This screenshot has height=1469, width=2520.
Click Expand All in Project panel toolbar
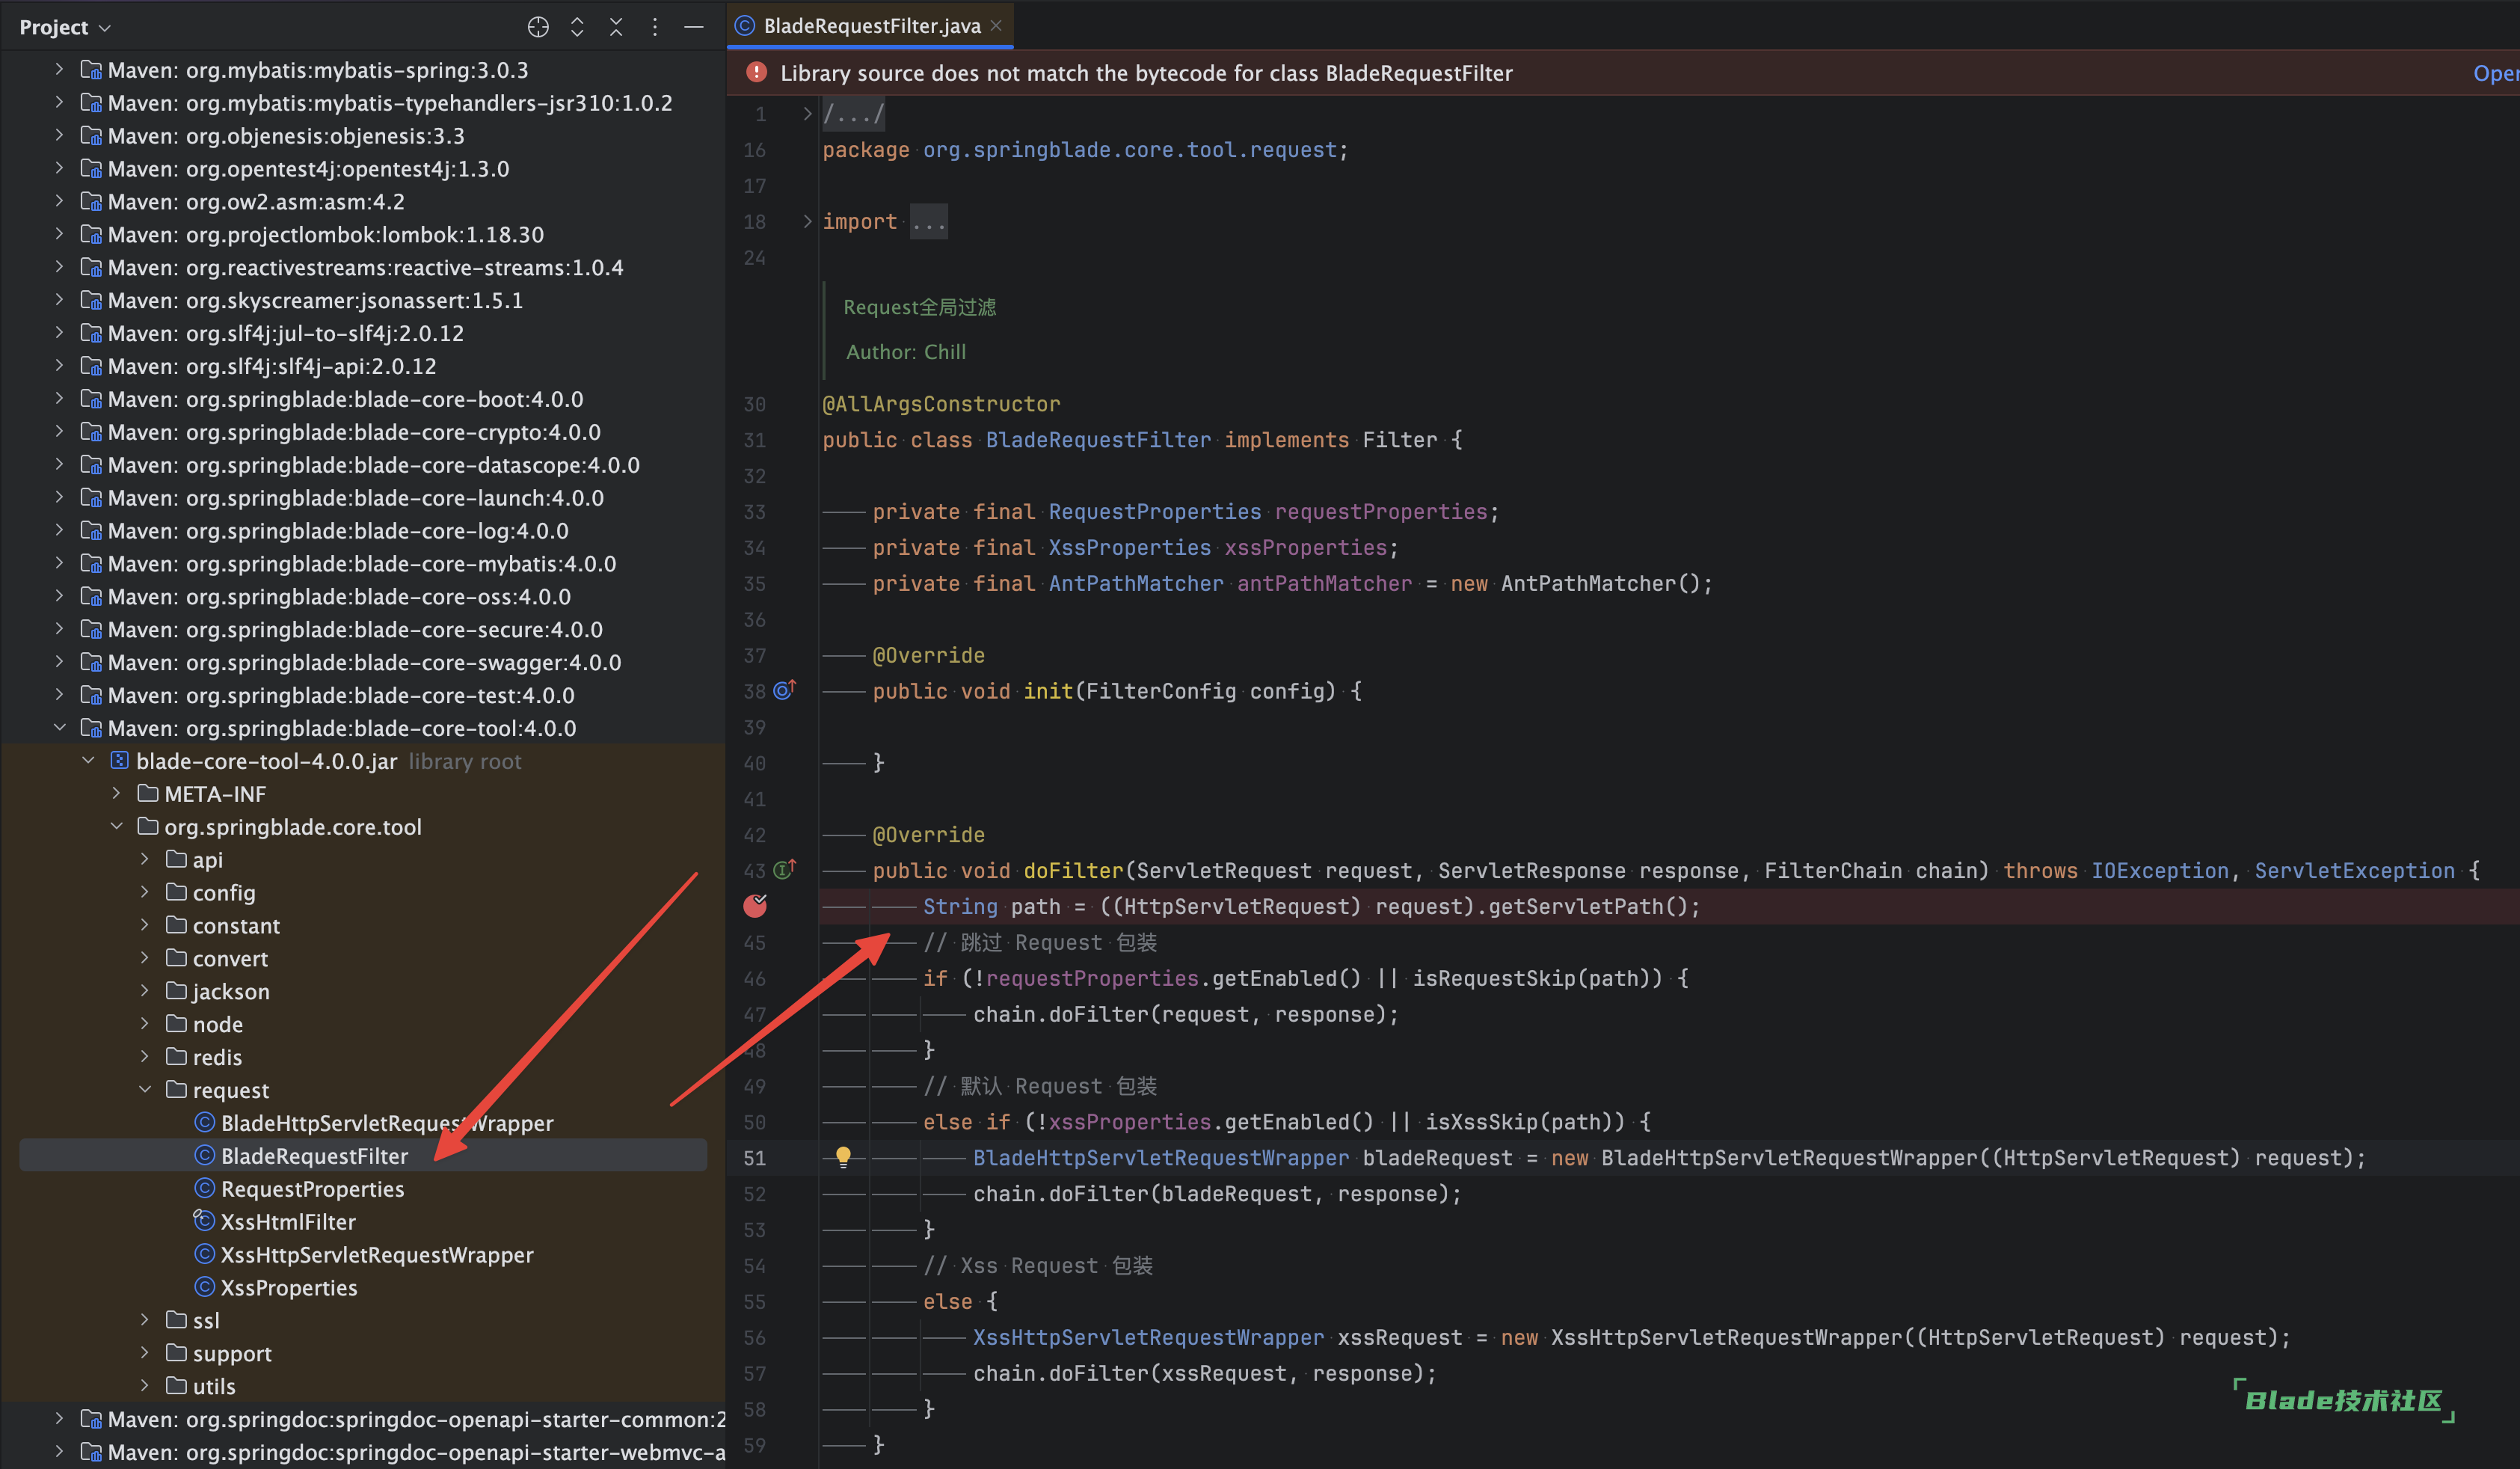[x=577, y=27]
